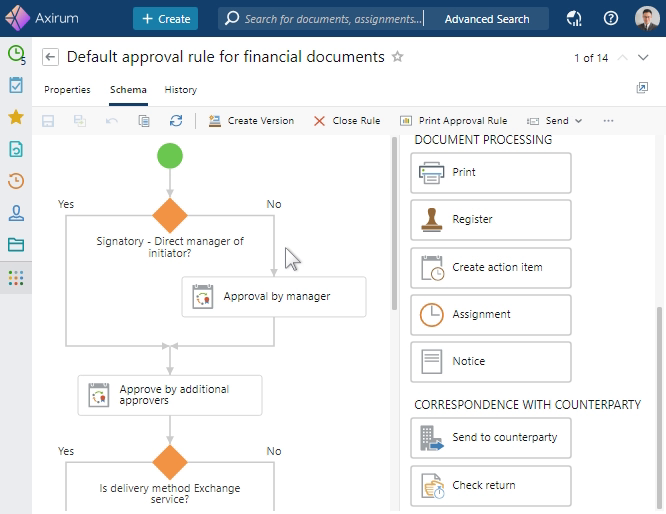The height and width of the screenshot is (514, 666).
Task: Open the colored dots apps grid icon
Action: click(16, 278)
